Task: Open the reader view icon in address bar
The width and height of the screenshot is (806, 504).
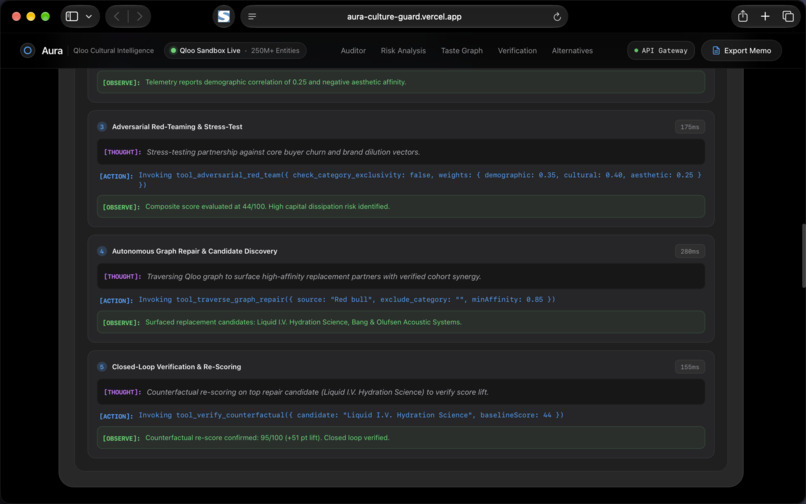Action: (252, 16)
